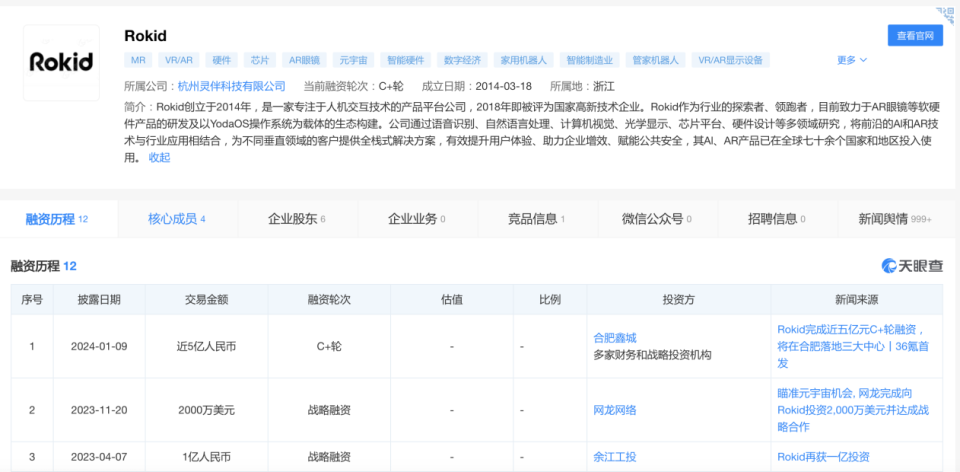Click the 比例 column header
The image size is (960, 472).
point(550,300)
